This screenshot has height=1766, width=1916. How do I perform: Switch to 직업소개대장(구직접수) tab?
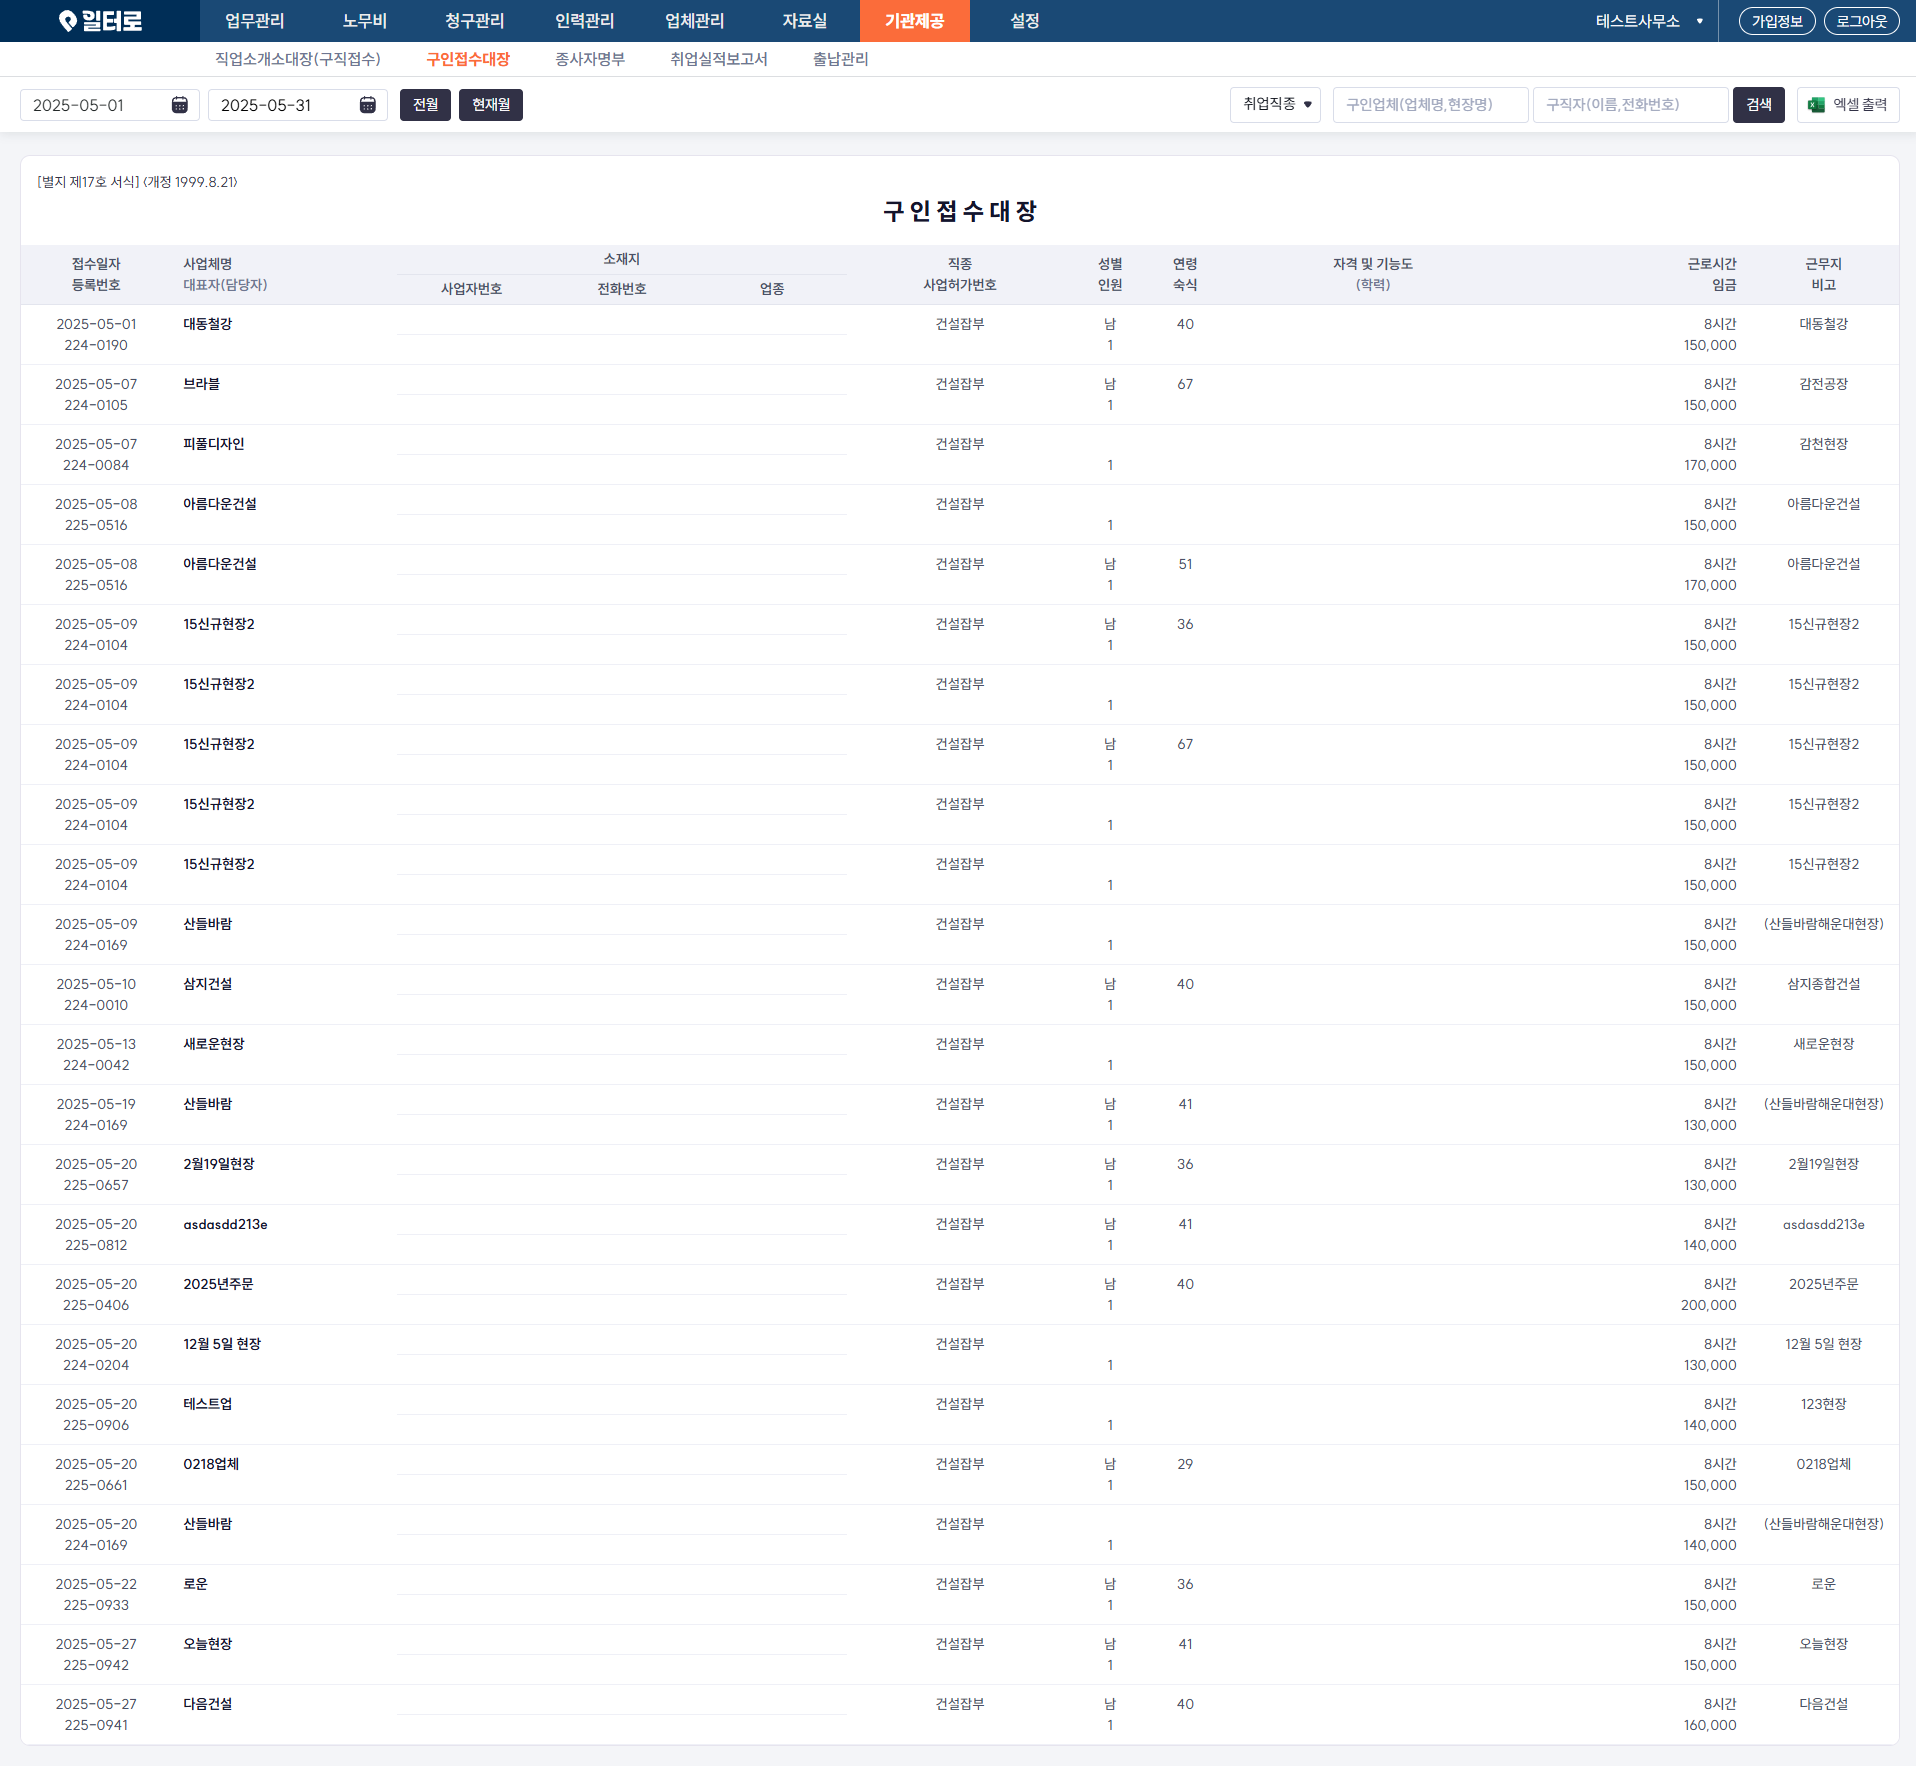point(298,59)
